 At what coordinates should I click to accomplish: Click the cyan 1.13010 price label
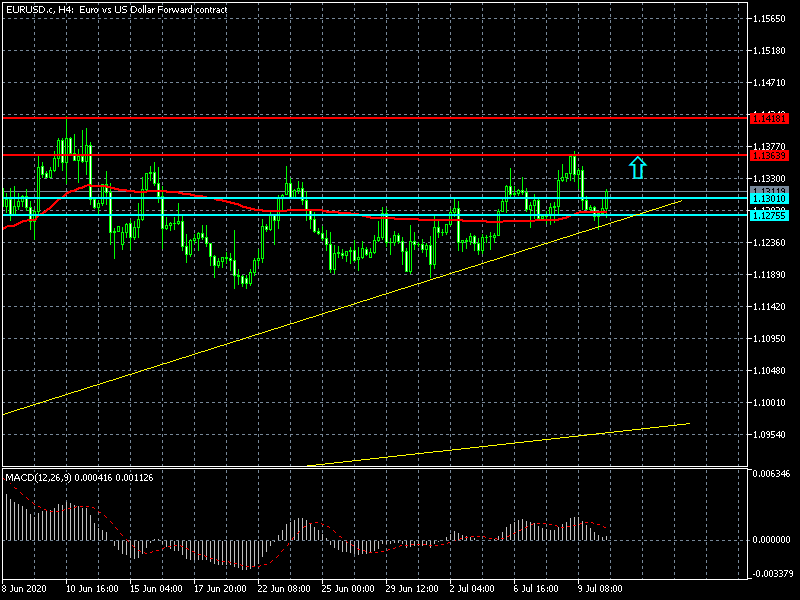click(769, 199)
